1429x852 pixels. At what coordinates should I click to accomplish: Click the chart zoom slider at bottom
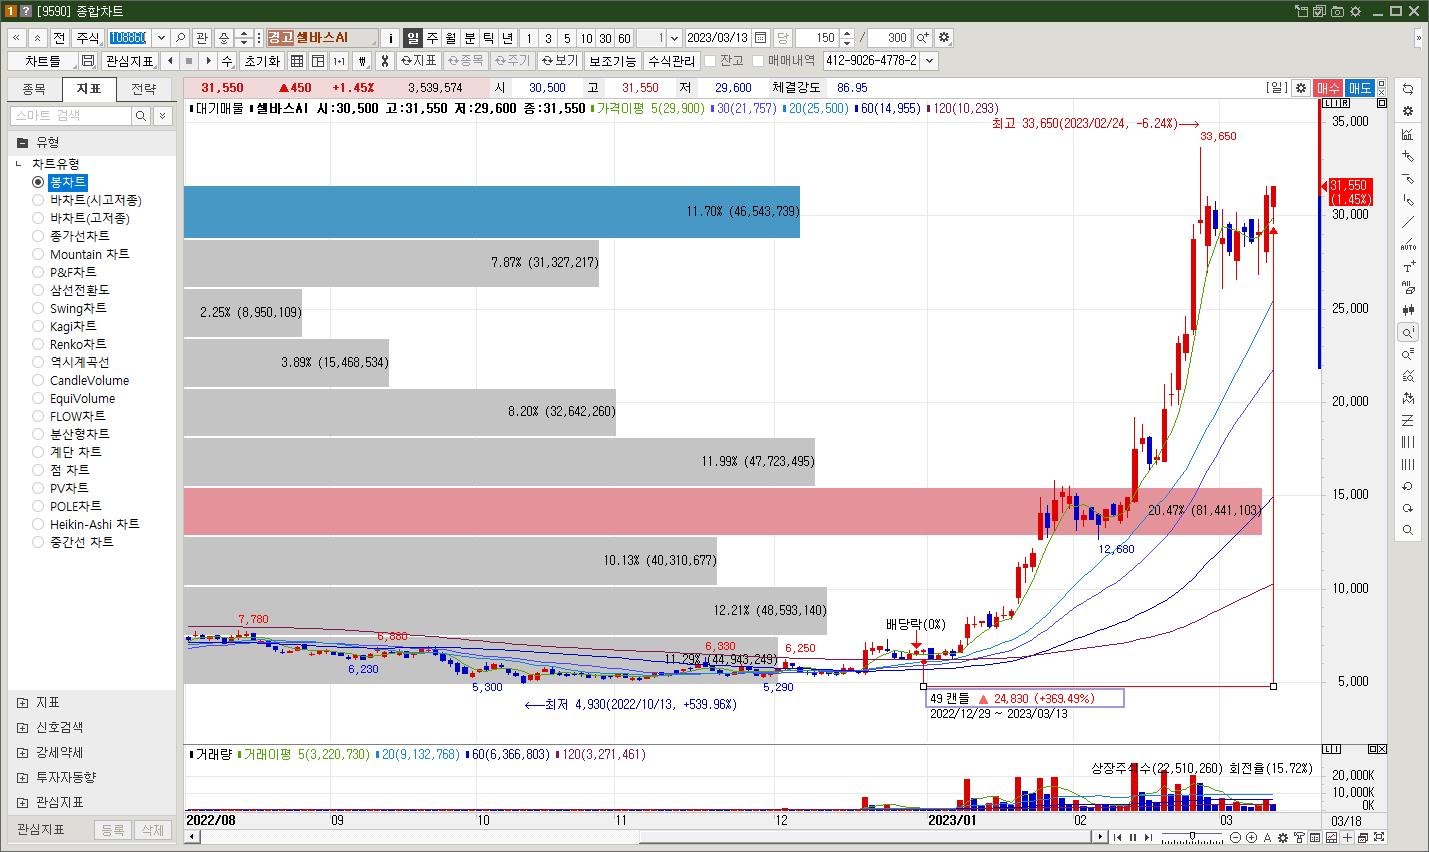coord(1192,836)
